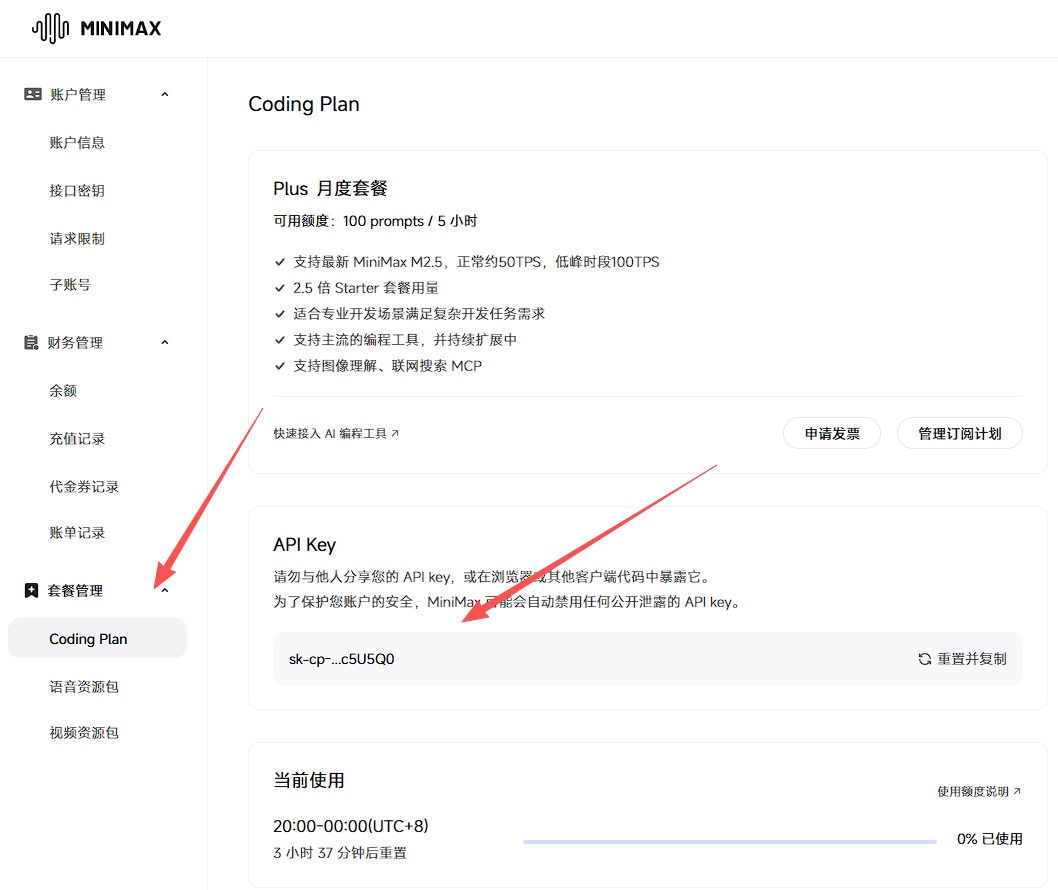View 充值记录 page
This screenshot has width=1058, height=890.
pyautogui.click(x=77, y=439)
